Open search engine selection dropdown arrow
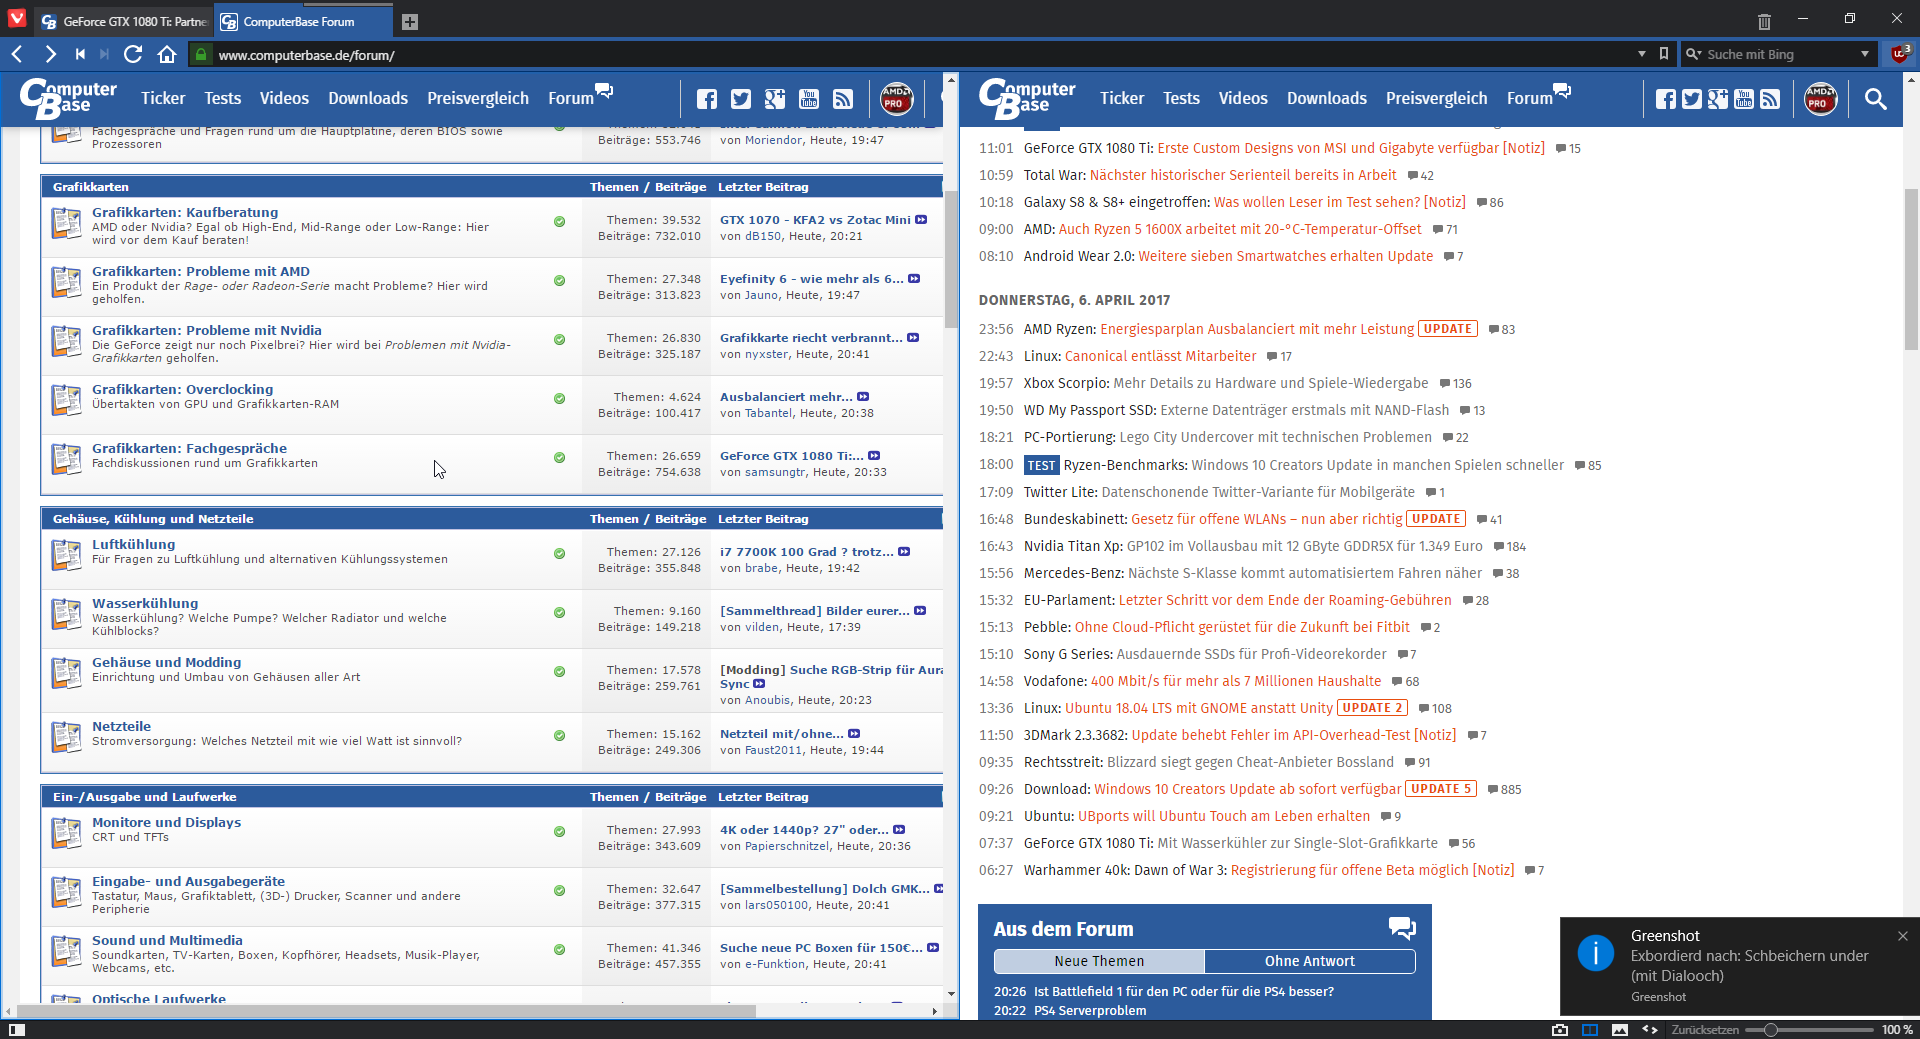This screenshot has width=1920, height=1039. tap(1865, 54)
